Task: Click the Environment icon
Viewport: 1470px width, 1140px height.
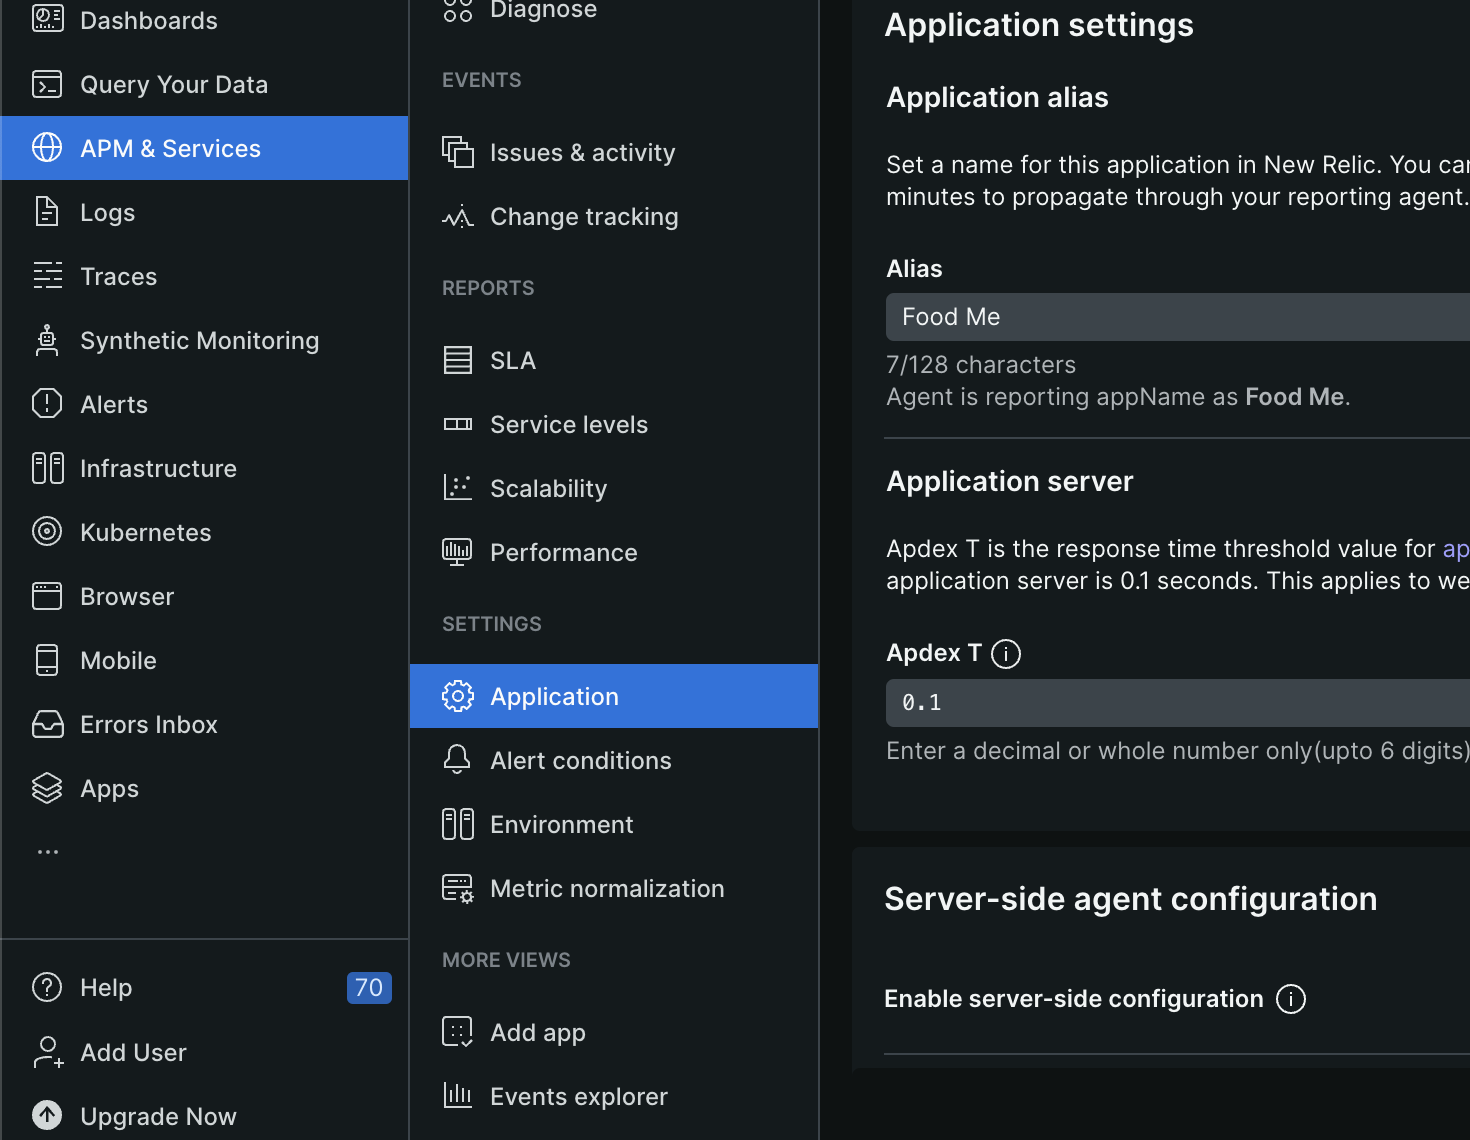Action: [x=458, y=824]
